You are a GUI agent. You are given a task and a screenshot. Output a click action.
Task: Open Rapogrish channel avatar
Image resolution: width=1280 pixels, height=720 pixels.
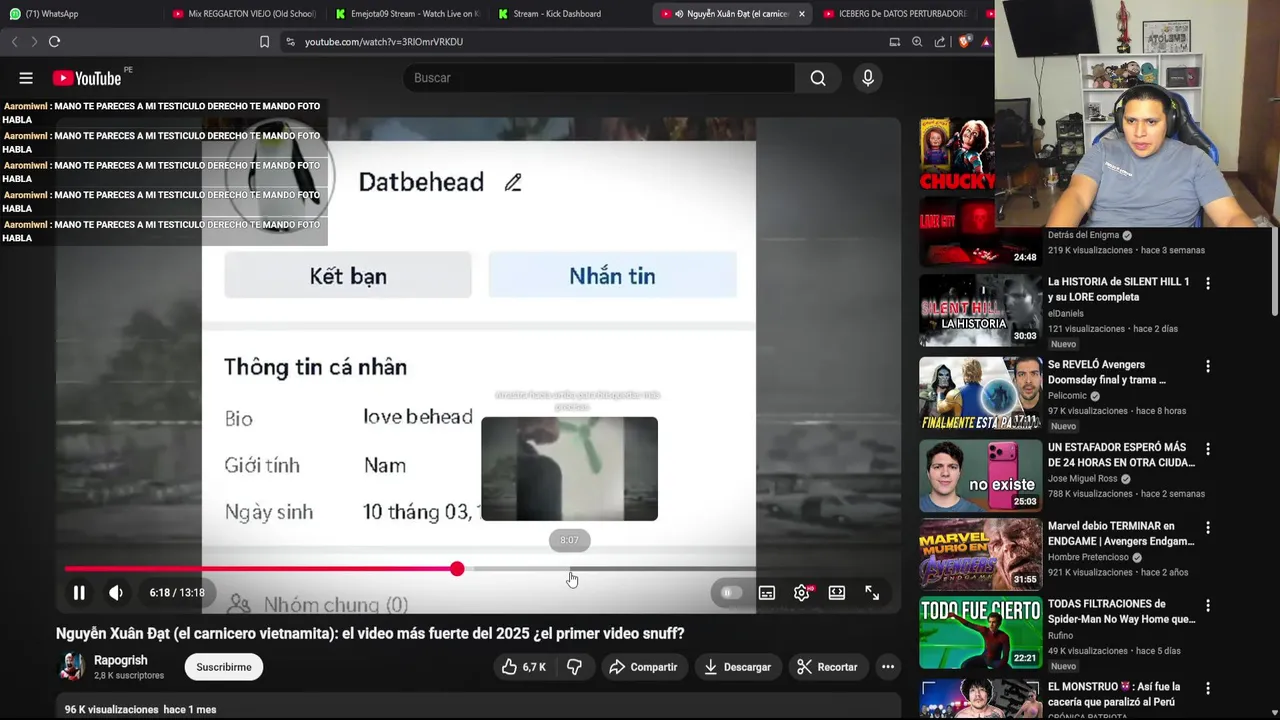coord(73,667)
